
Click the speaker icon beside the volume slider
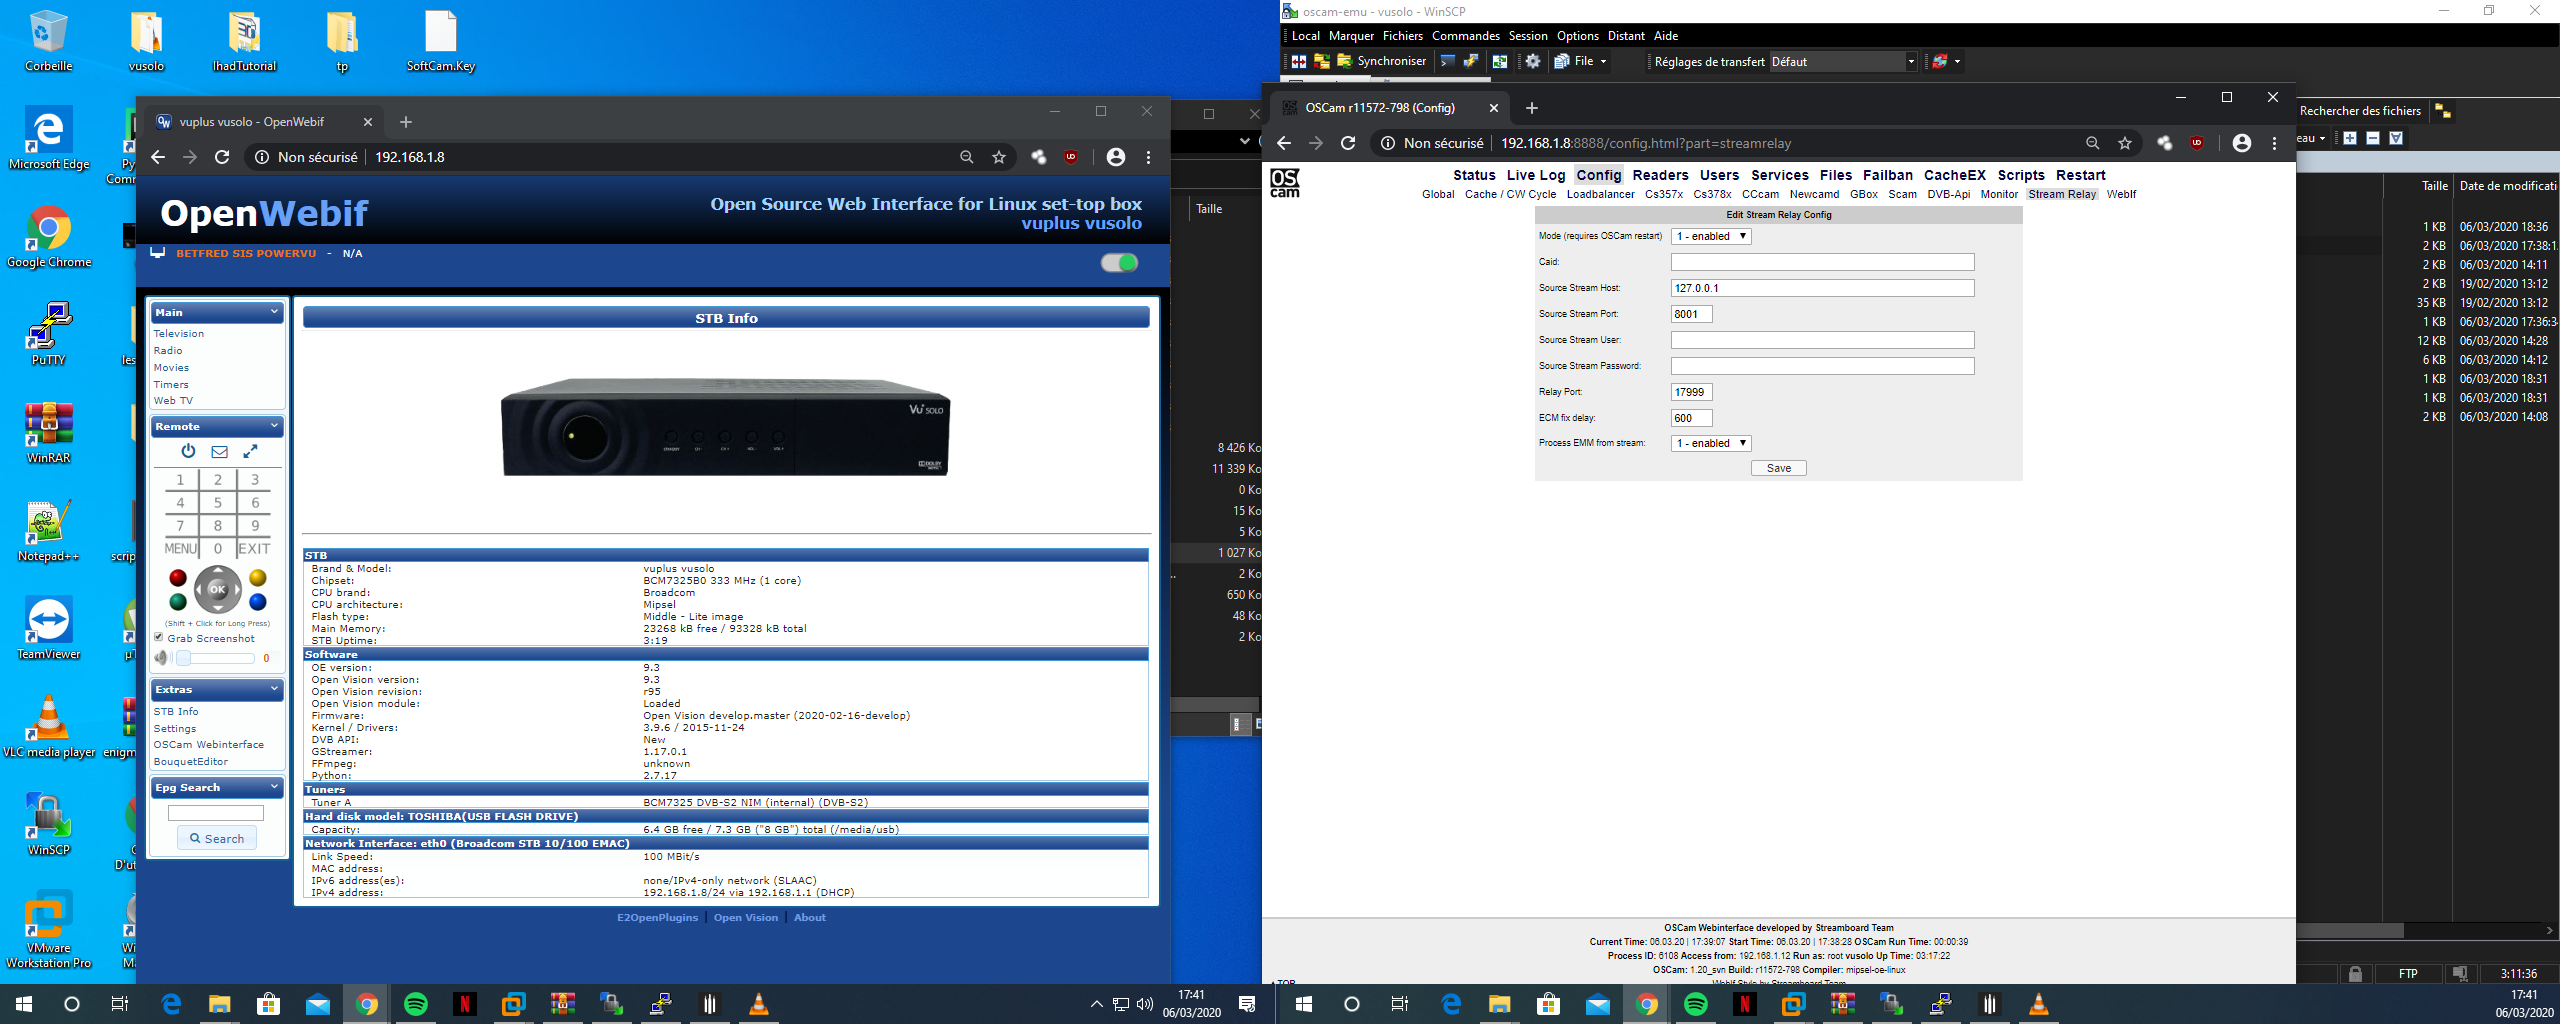162,658
